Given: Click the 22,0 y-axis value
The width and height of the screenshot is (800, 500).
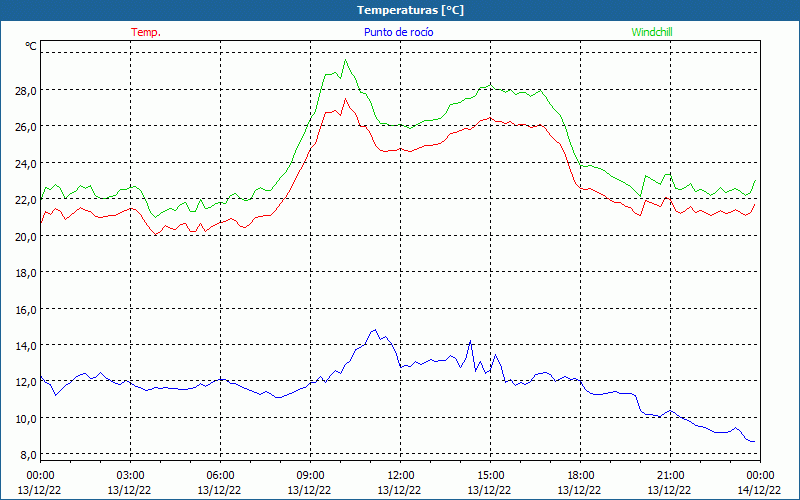Looking at the screenshot, I should pyautogui.click(x=26, y=199).
